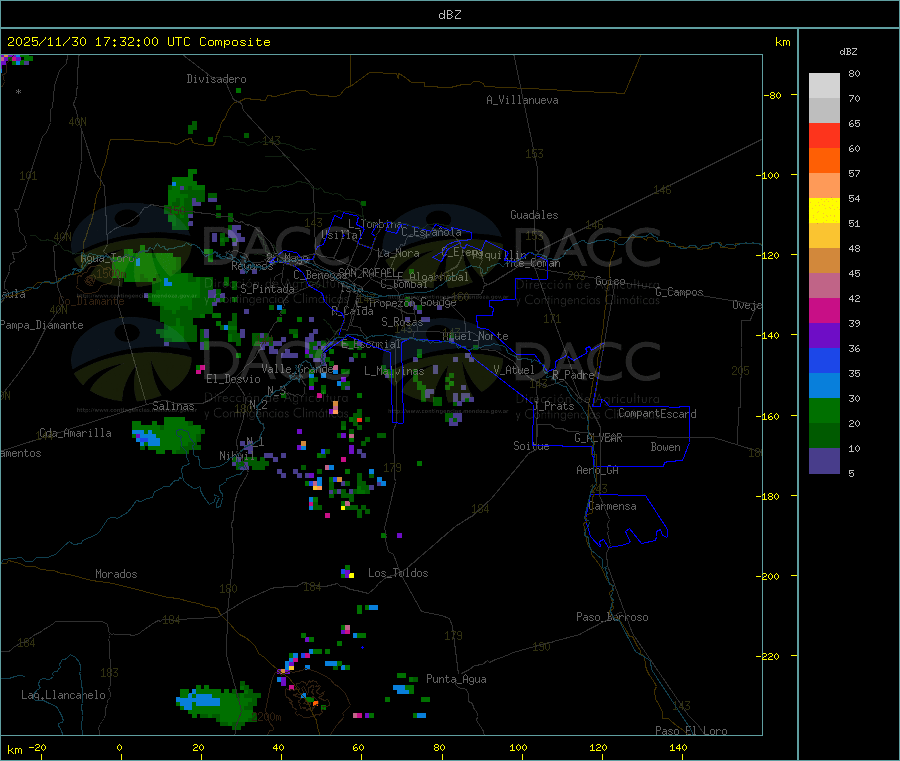Pick the light gray 70-80 dBZ legend swatch
The width and height of the screenshot is (900, 761).
point(824,86)
